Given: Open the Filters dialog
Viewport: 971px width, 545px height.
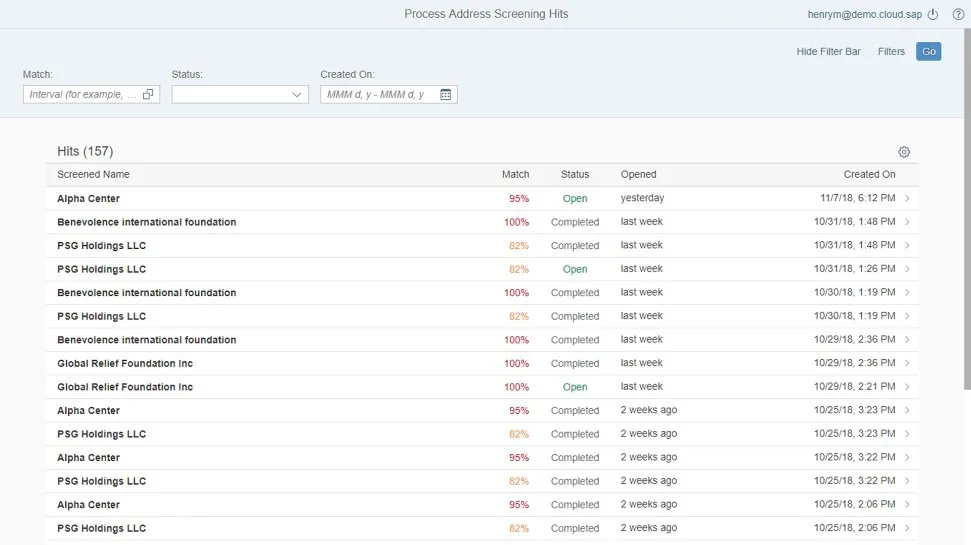Looking at the screenshot, I should 891,51.
